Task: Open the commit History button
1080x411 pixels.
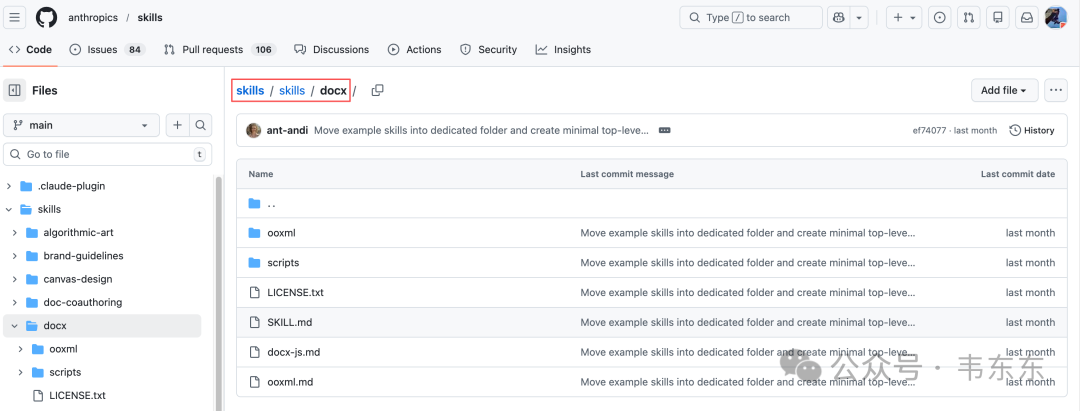Action: click(x=1032, y=130)
